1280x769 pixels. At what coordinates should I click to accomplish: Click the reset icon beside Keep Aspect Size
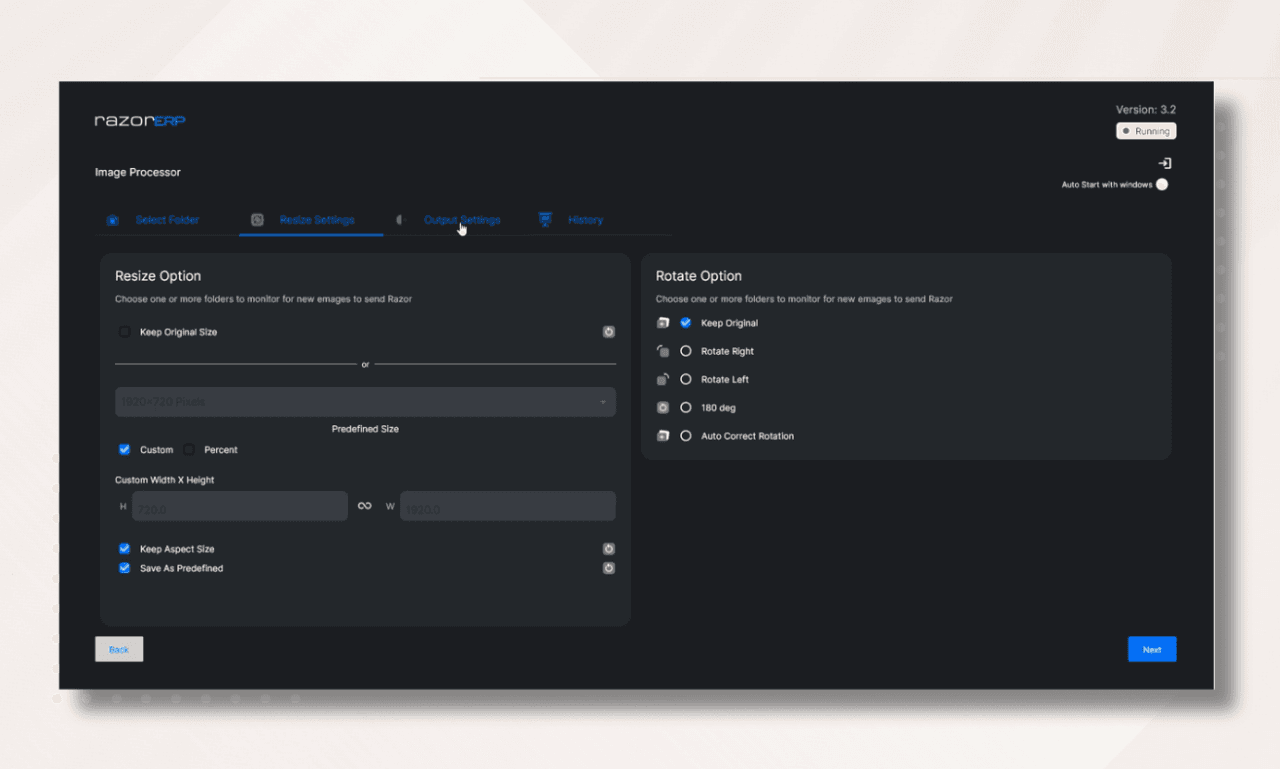(609, 548)
